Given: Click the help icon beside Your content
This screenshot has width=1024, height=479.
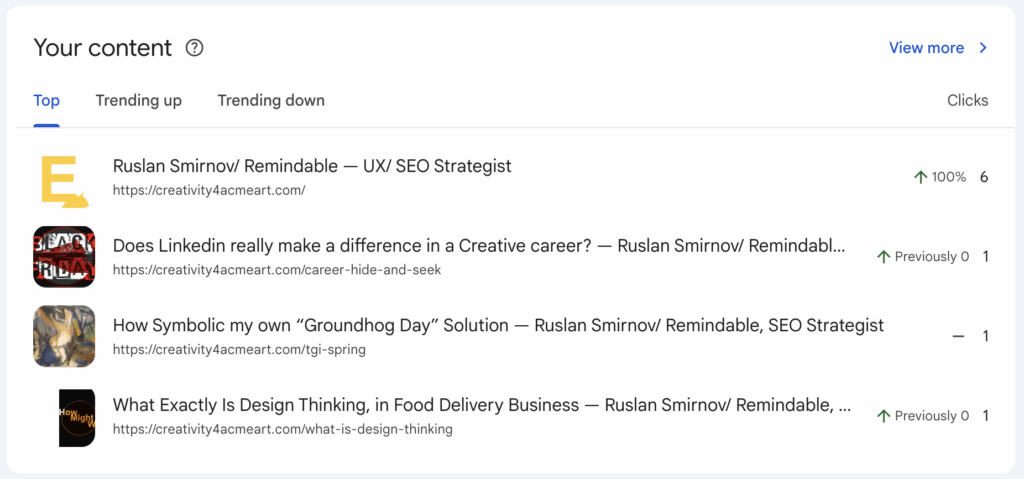Looking at the screenshot, I should pos(195,48).
